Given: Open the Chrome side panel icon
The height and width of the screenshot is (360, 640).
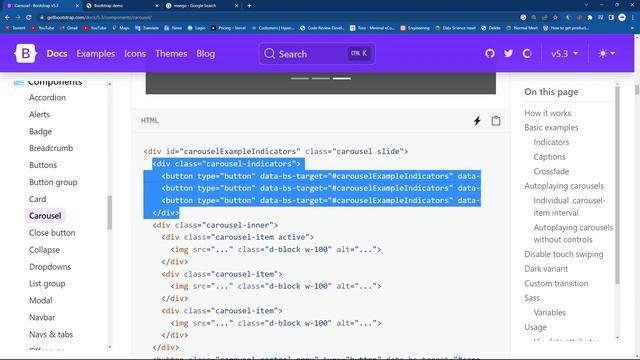Looking at the screenshot, I should pos(611,18).
